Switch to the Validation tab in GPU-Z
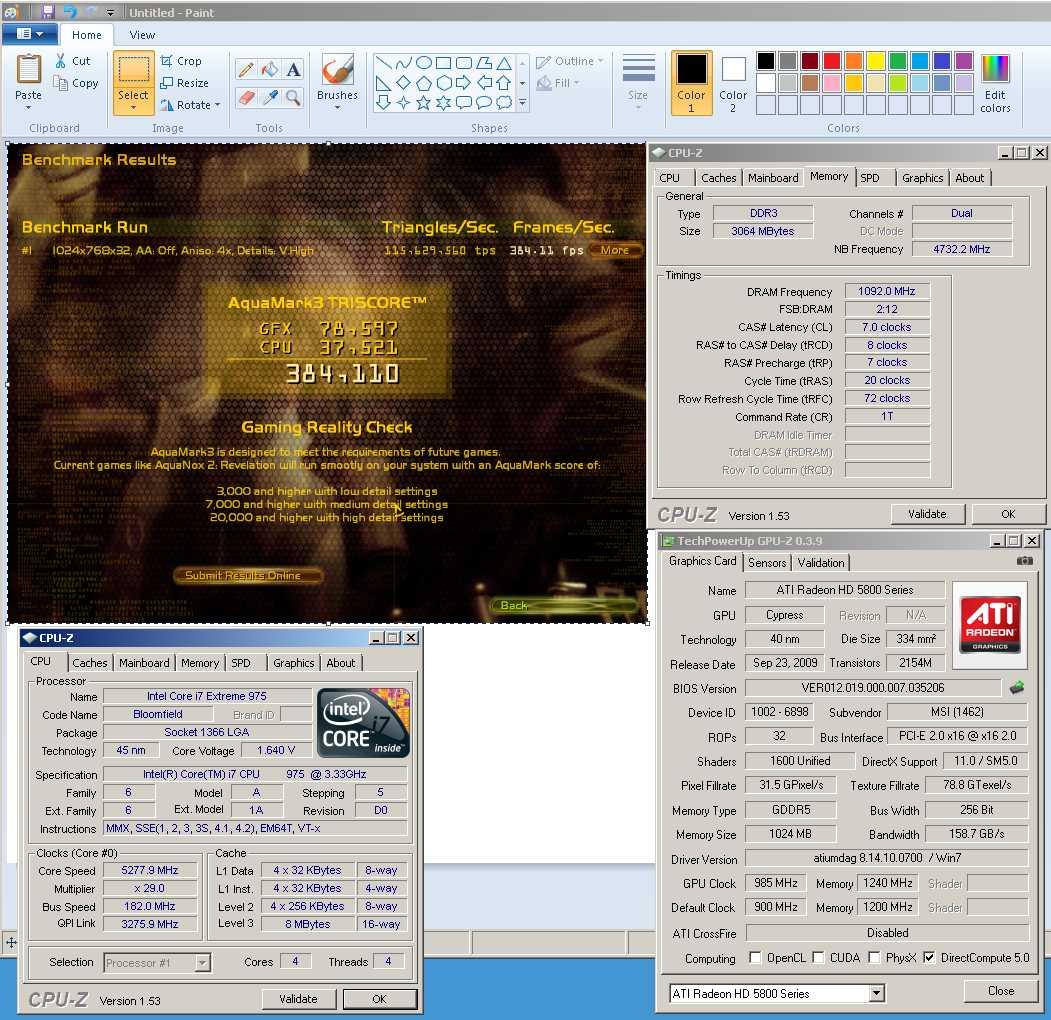Image resolution: width=1051 pixels, height=1020 pixels. coord(821,563)
